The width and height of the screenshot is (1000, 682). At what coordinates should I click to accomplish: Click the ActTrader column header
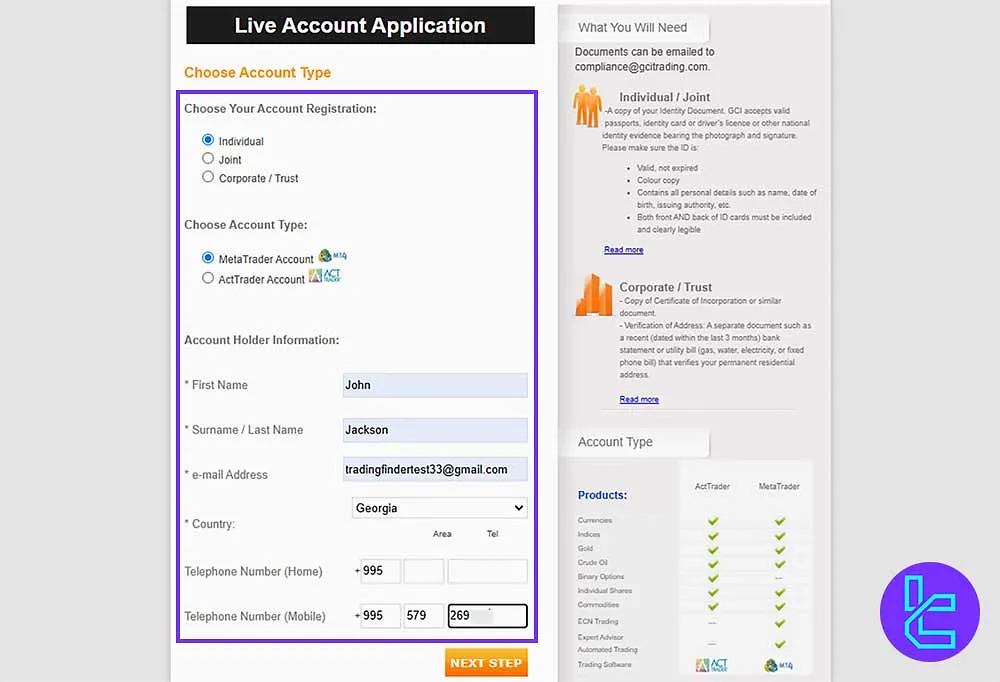pos(712,486)
